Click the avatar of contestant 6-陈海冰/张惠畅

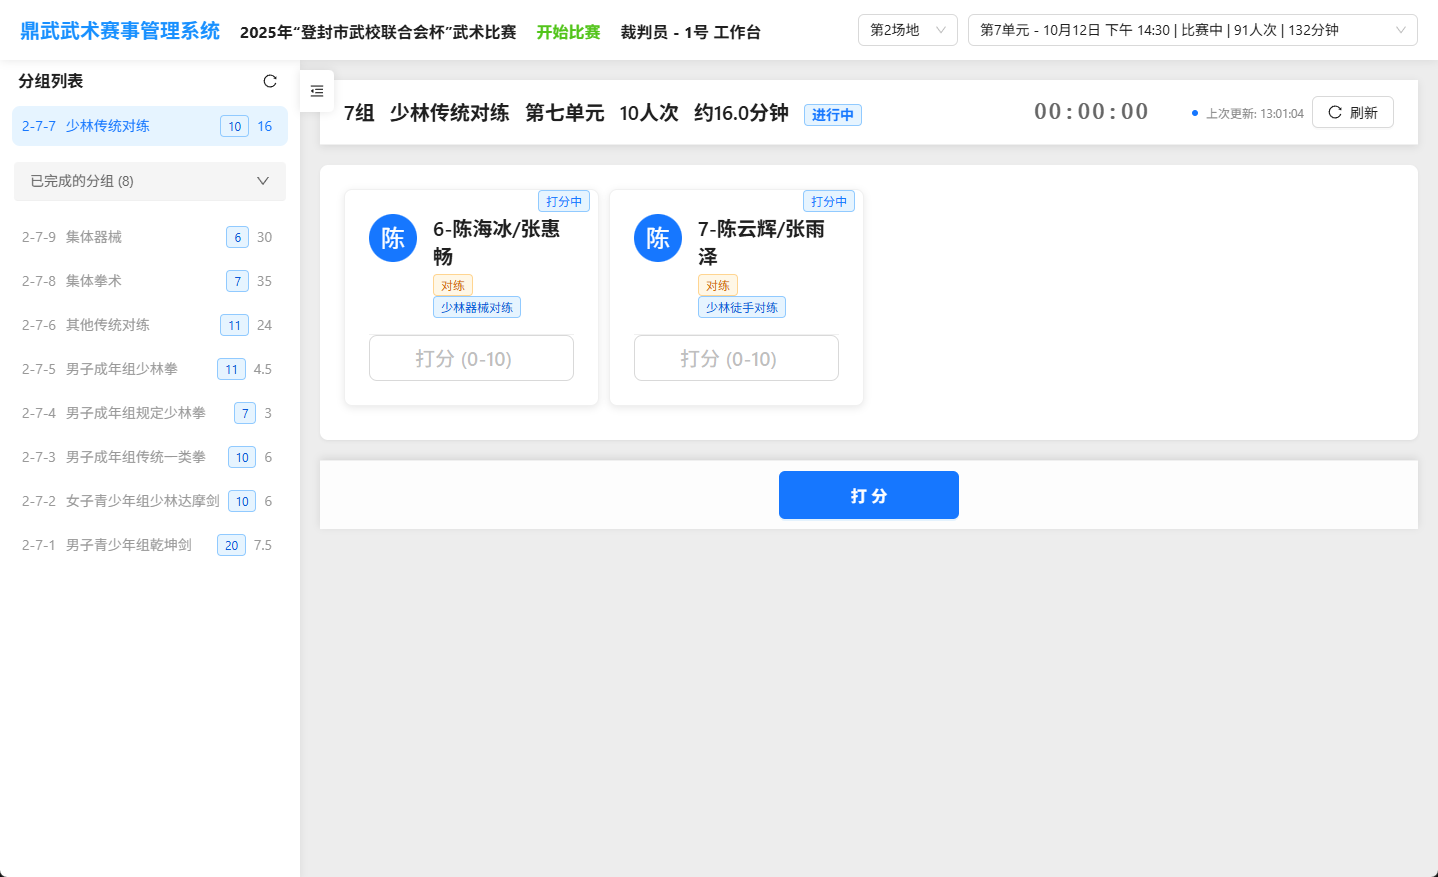[393, 238]
